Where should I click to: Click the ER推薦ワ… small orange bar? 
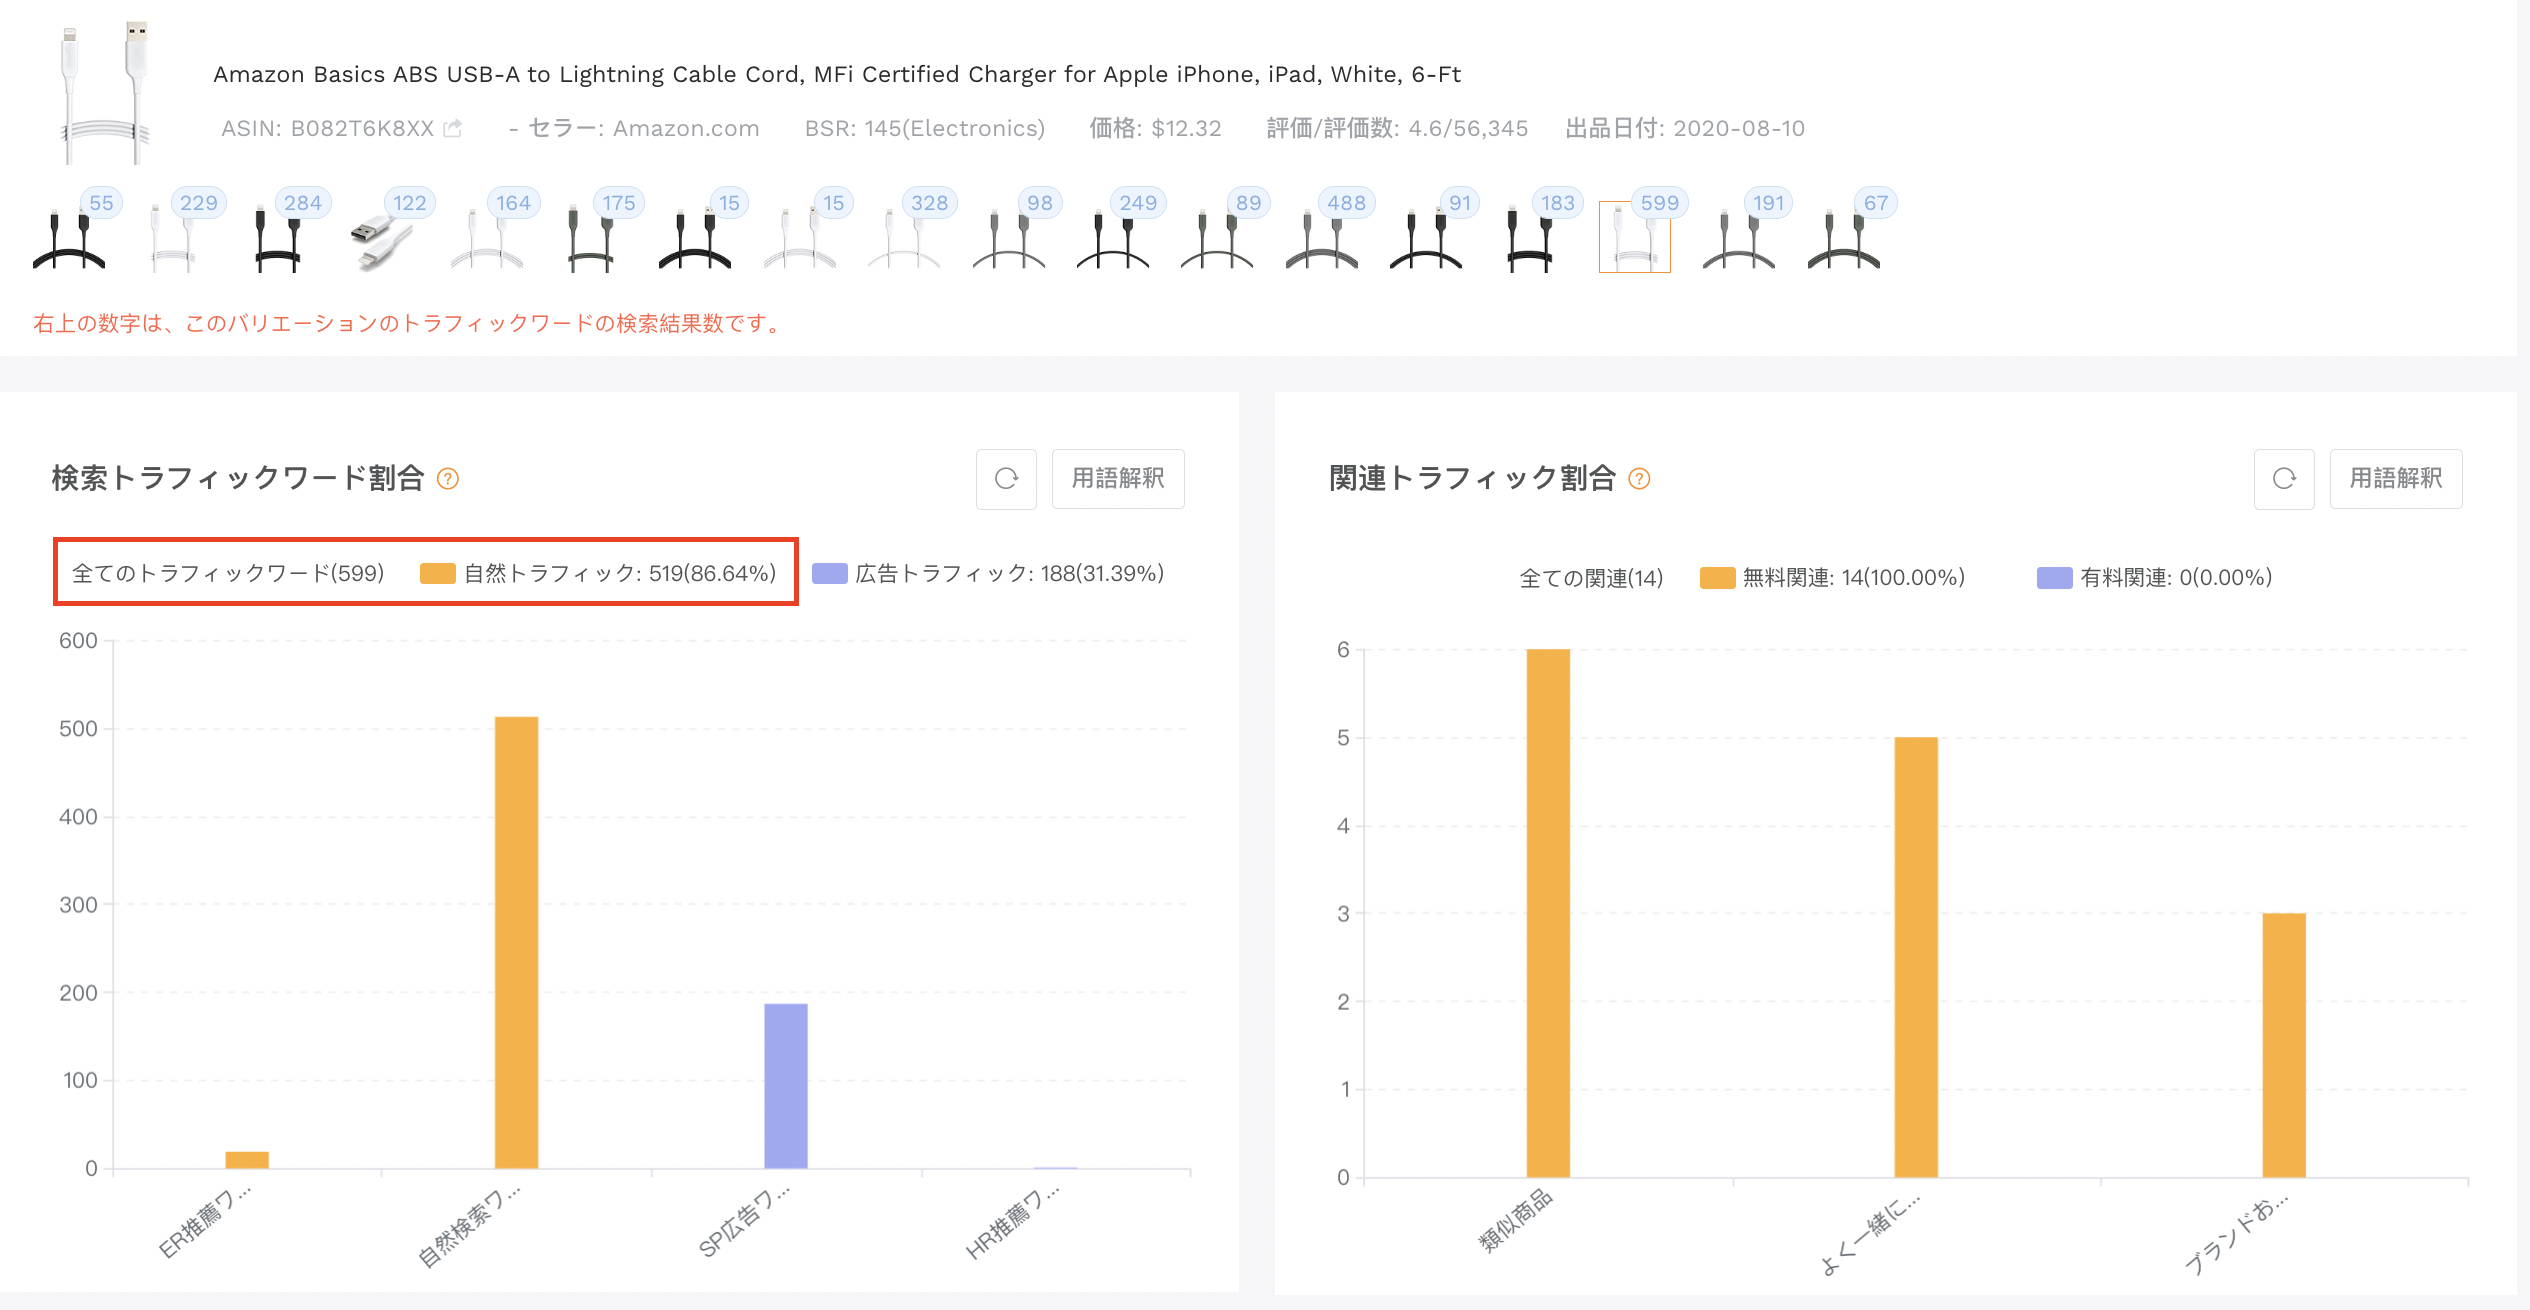pos(247,1160)
